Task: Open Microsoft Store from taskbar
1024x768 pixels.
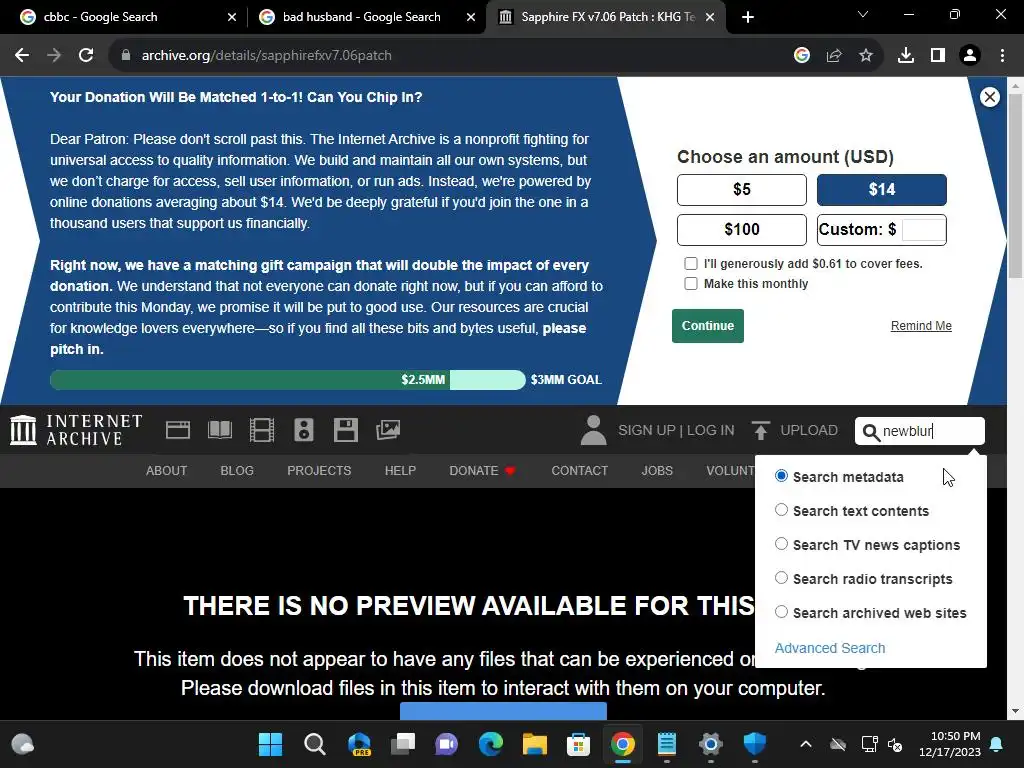Action: (x=579, y=744)
